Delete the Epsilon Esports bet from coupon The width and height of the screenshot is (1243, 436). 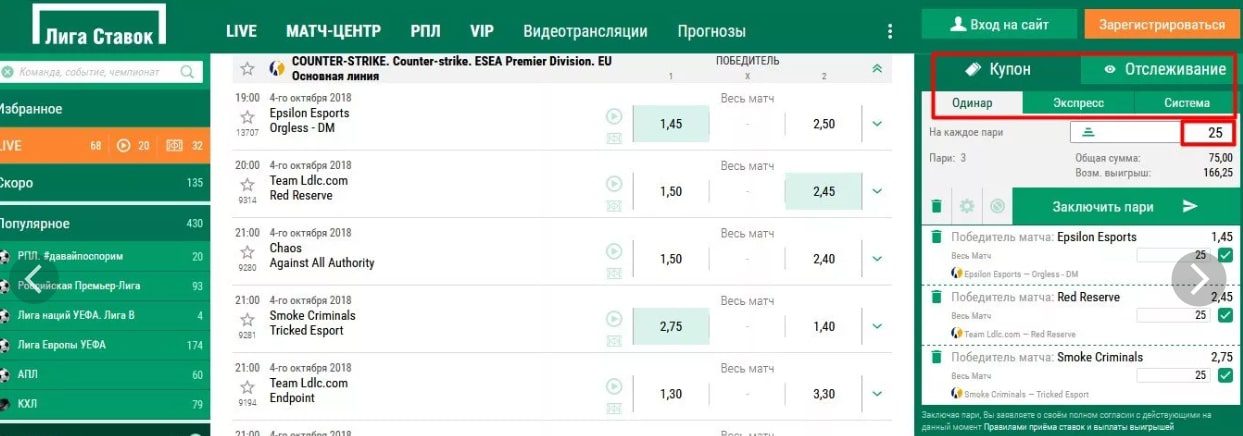pos(936,237)
